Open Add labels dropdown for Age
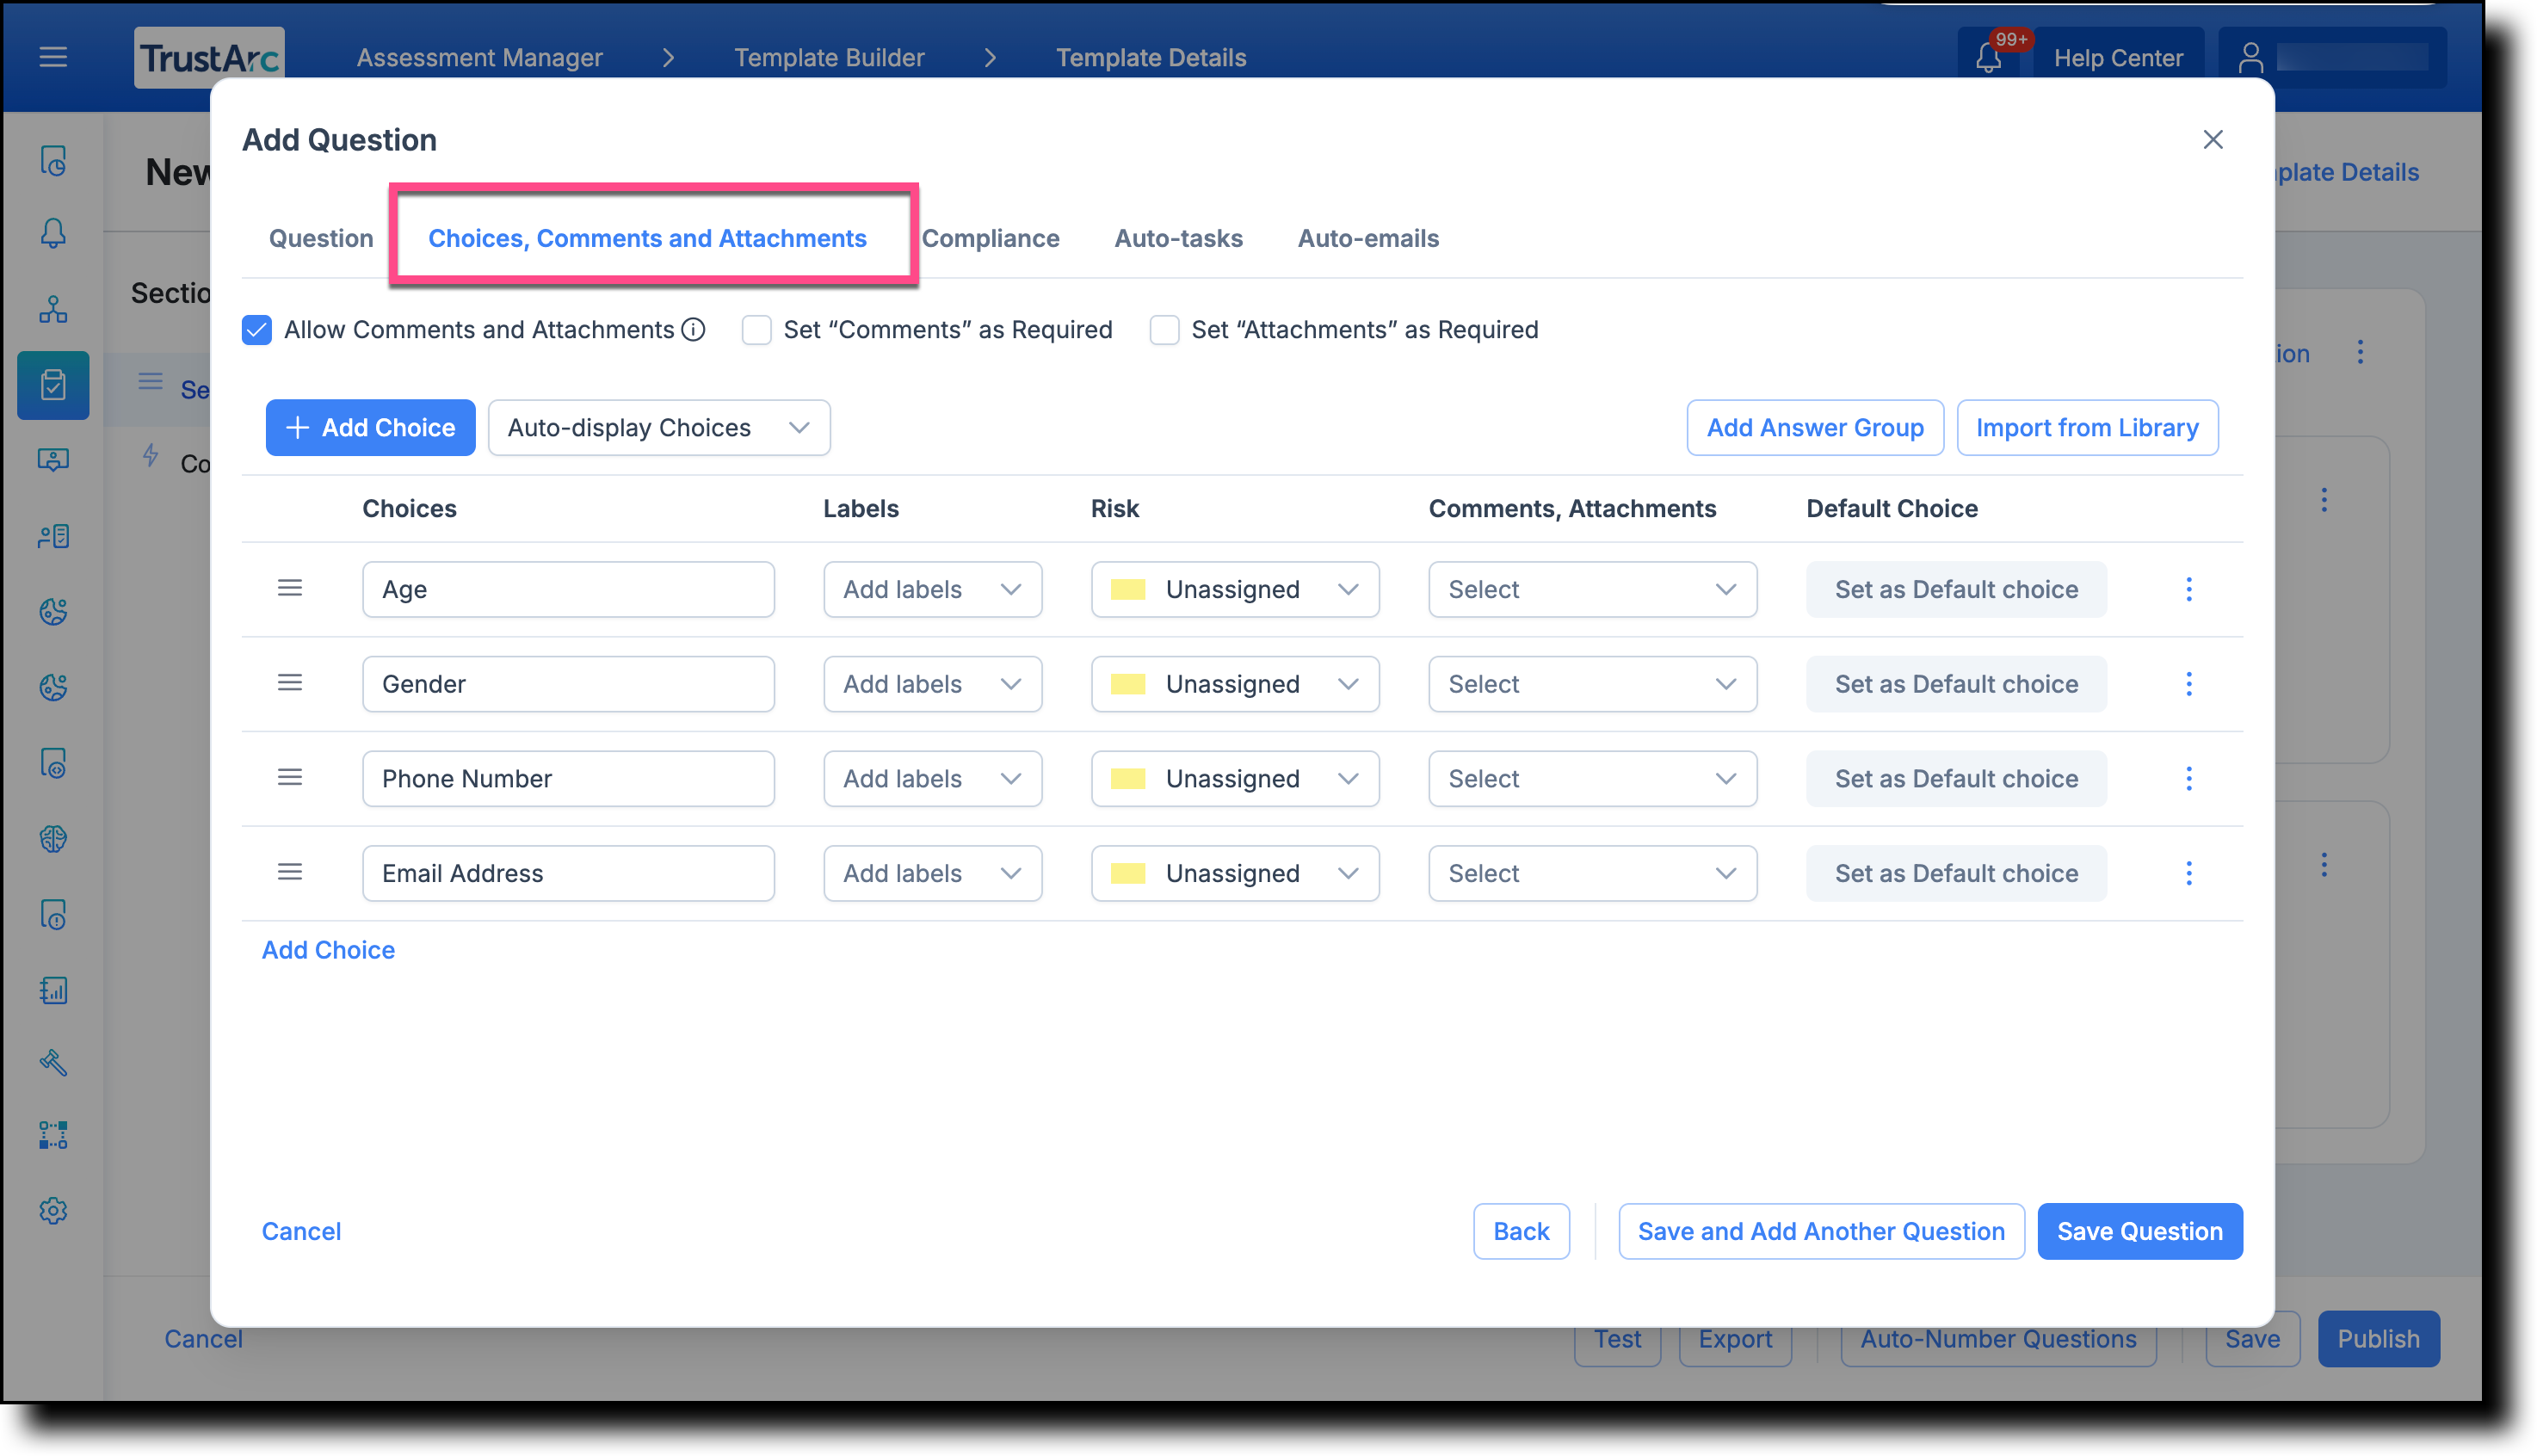Viewport: 2537px width, 1456px height. click(x=932, y=589)
